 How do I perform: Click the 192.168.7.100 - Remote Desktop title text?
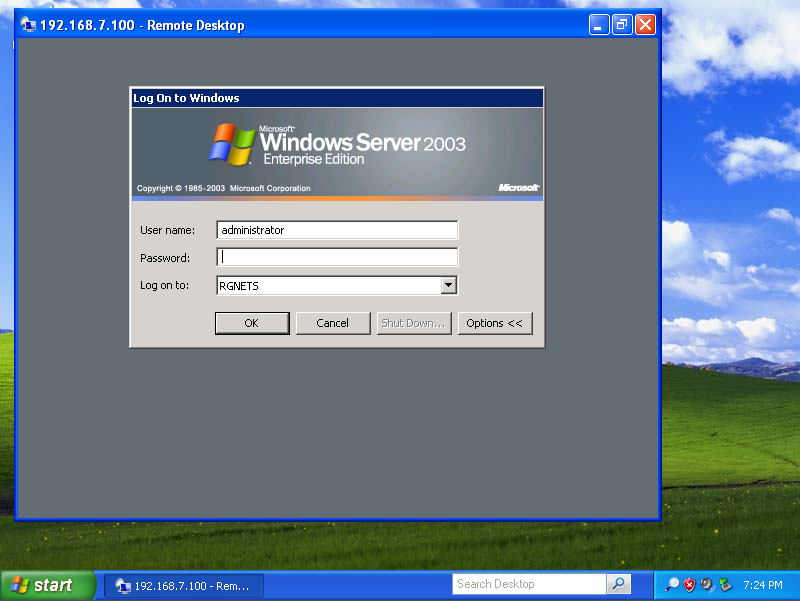(x=142, y=25)
